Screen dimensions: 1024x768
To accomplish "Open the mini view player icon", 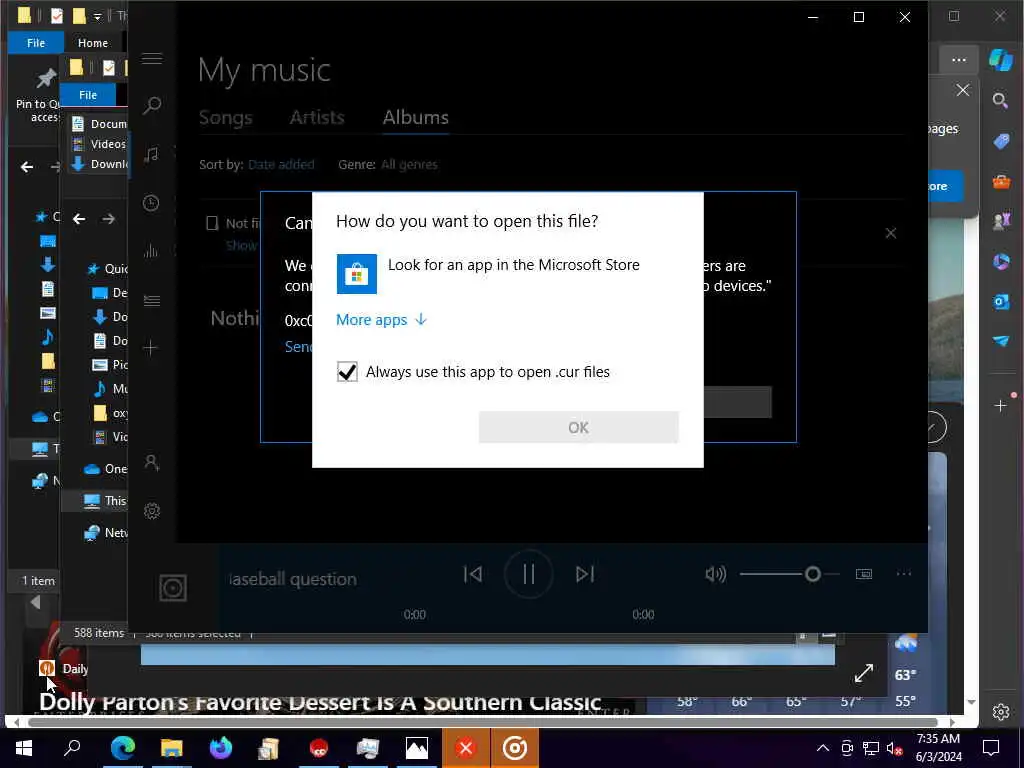I will pyautogui.click(x=864, y=574).
